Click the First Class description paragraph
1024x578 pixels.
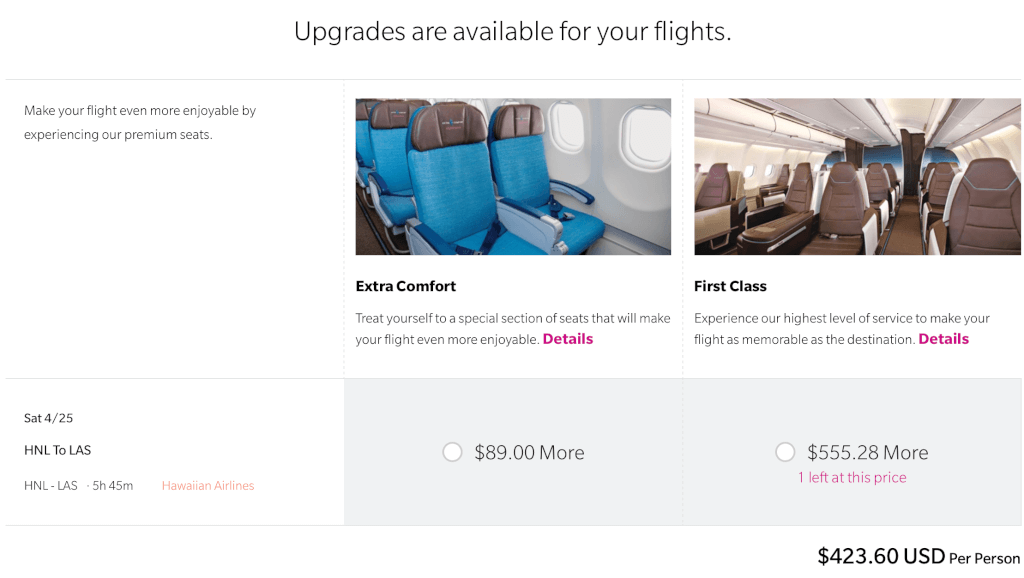pyautogui.click(x=842, y=329)
